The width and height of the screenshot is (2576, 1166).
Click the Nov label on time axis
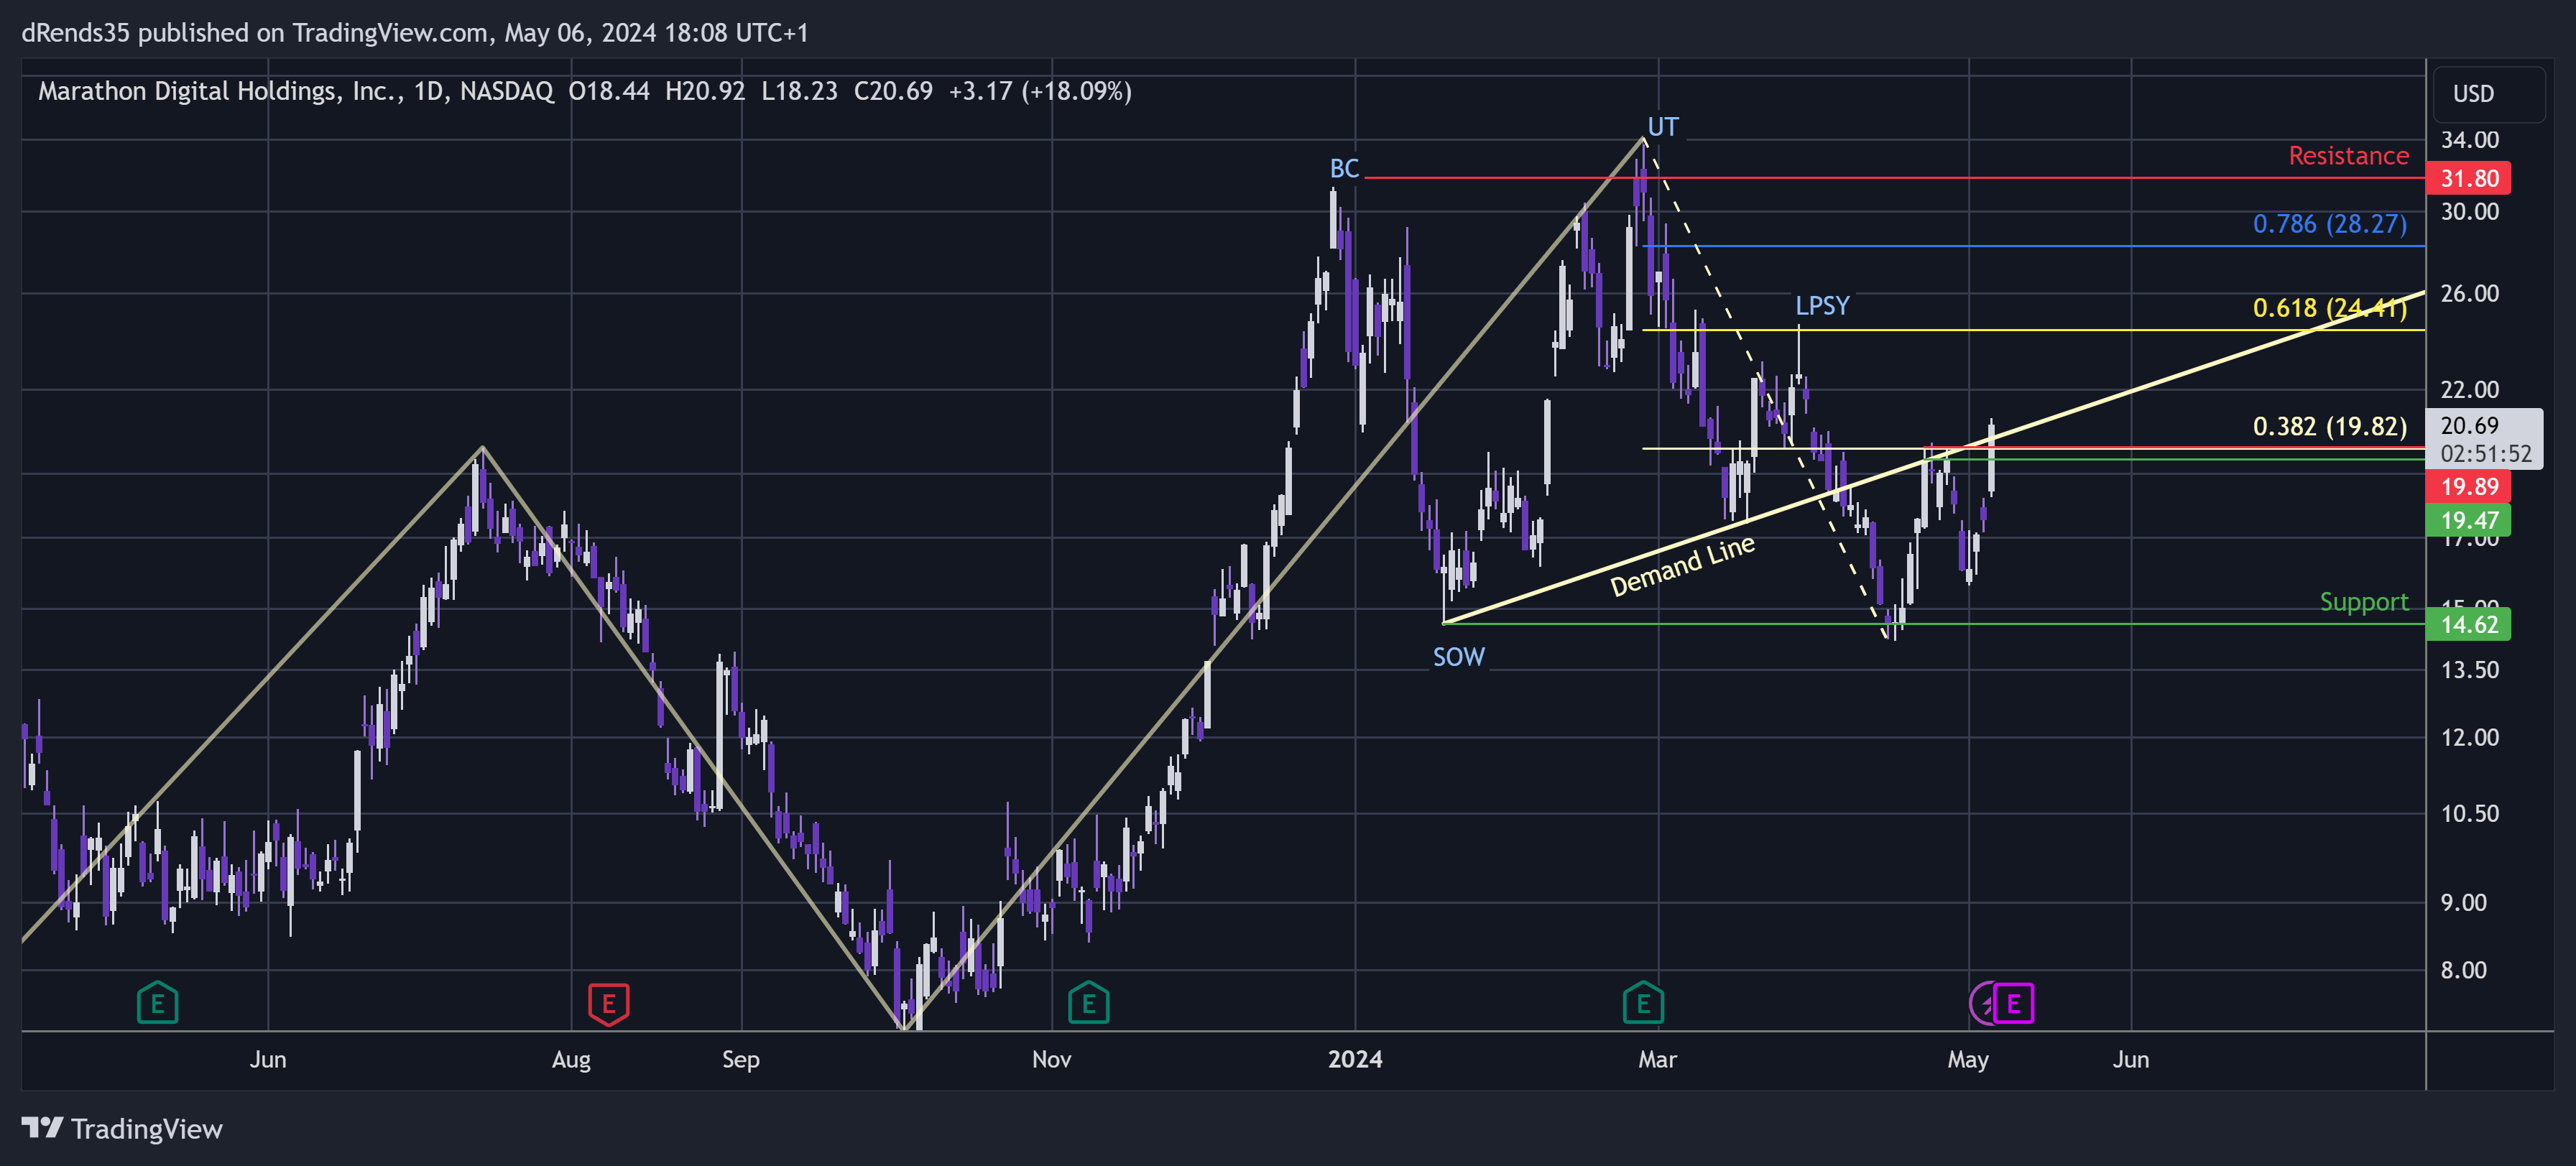pyautogui.click(x=1051, y=1059)
